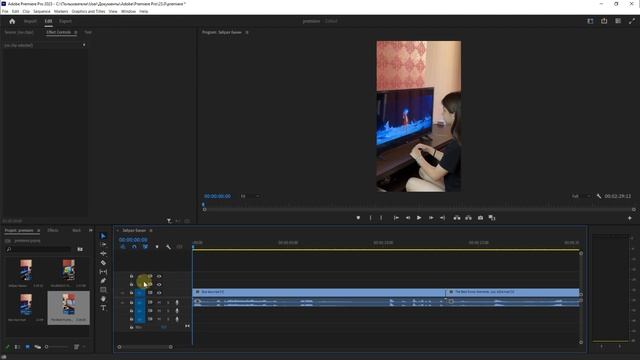Open Effect Controls panel menu
640x360 pixels.
pos(76,32)
